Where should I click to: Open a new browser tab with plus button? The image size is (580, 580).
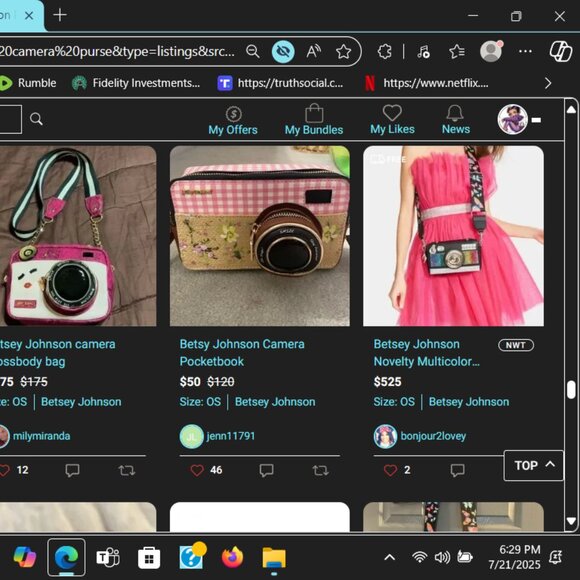click(60, 15)
